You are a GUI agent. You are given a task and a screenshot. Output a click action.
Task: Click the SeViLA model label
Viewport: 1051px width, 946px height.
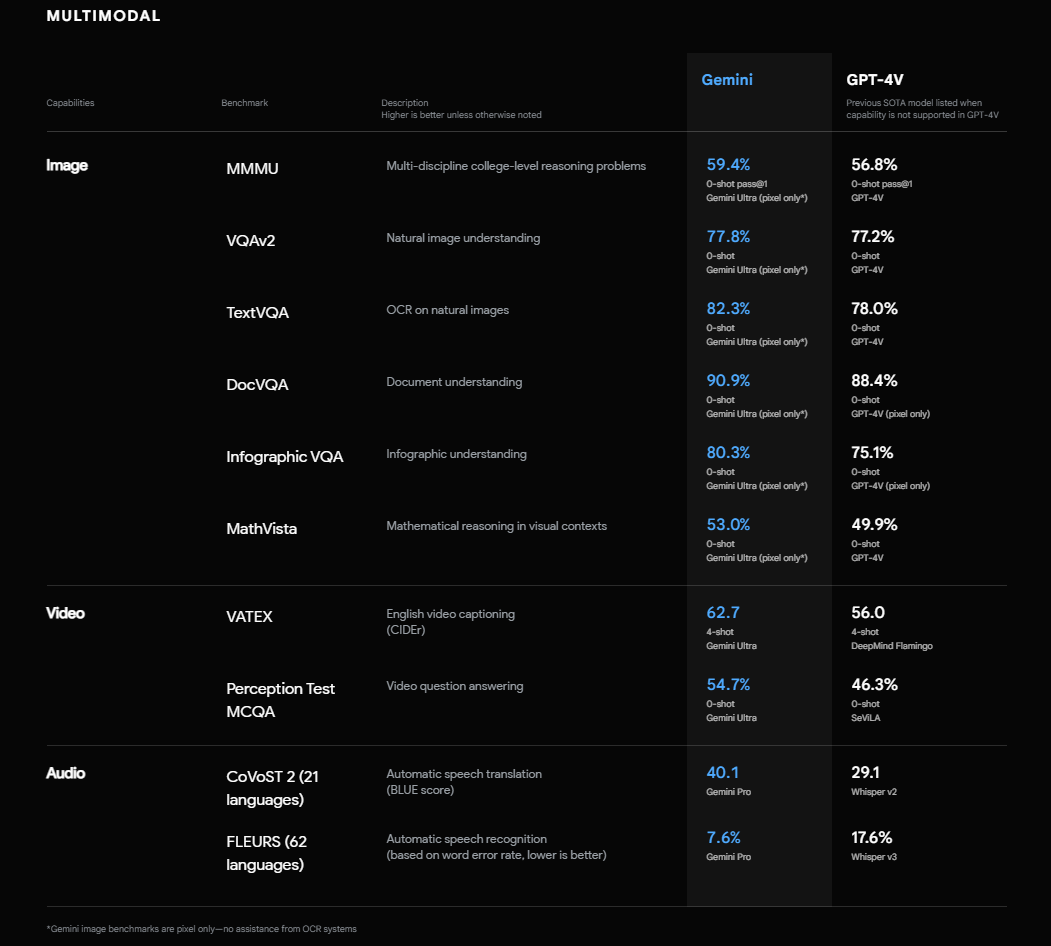tap(866, 717)
